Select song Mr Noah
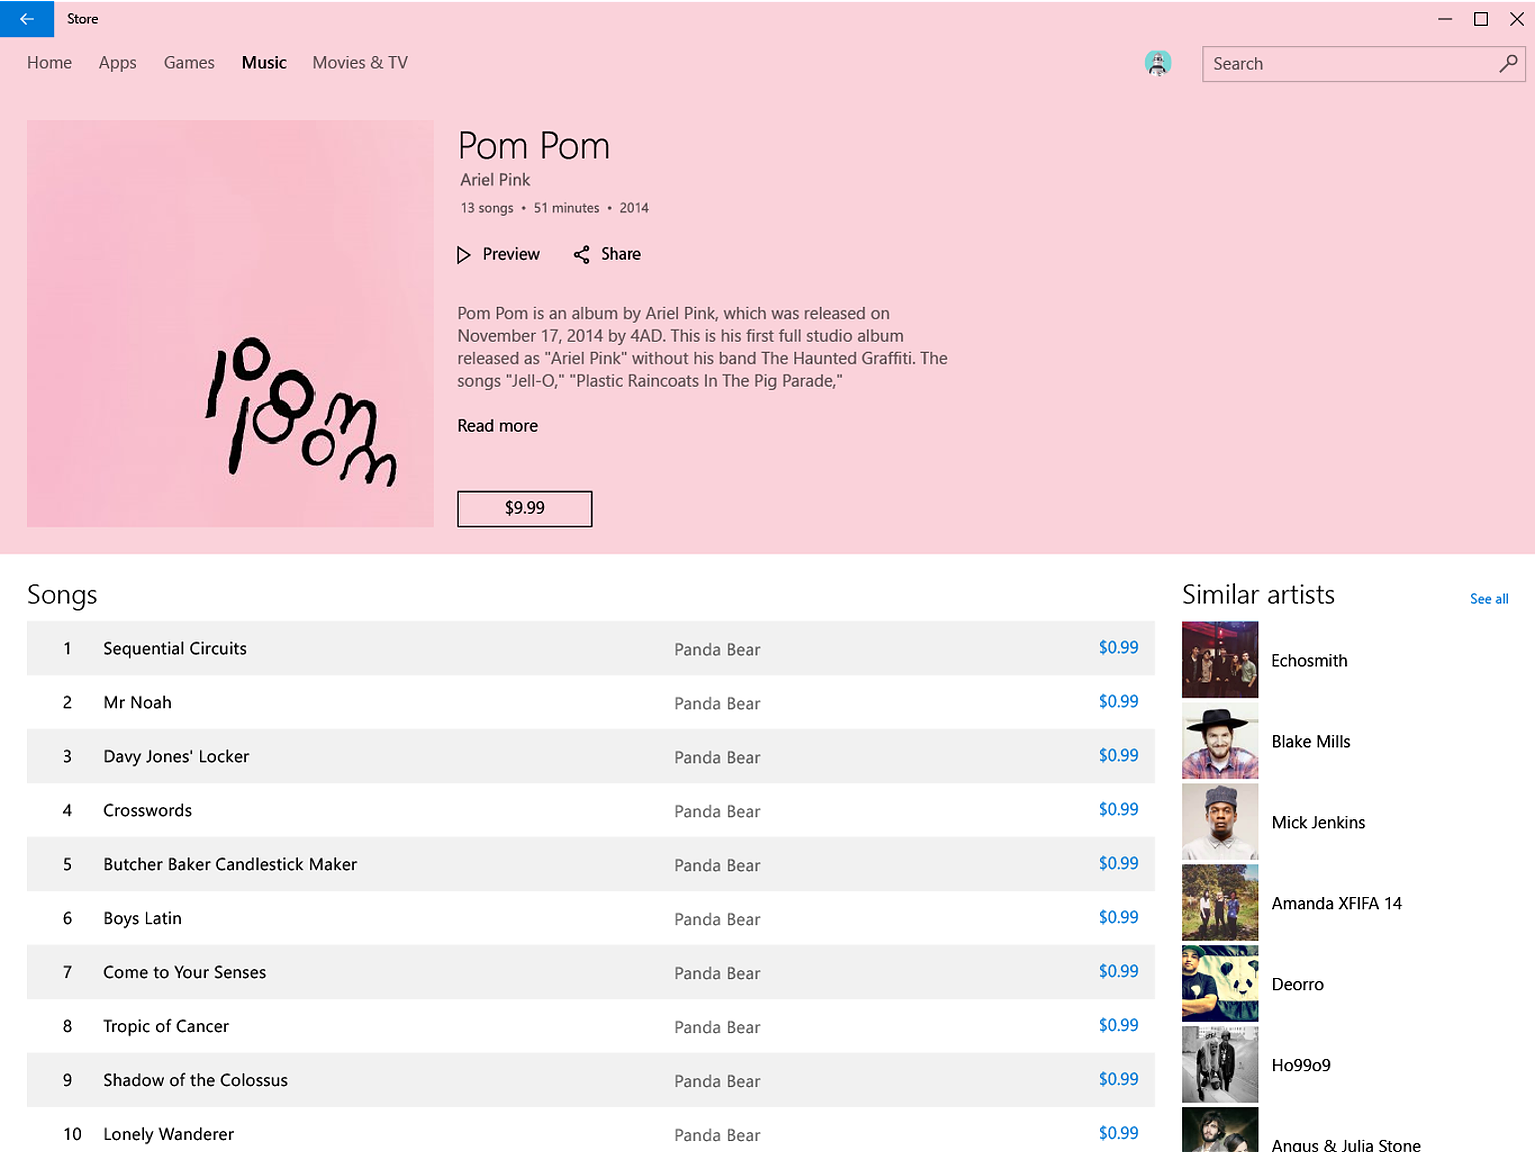1535x1153 pixels. click(x=591, y=702)
